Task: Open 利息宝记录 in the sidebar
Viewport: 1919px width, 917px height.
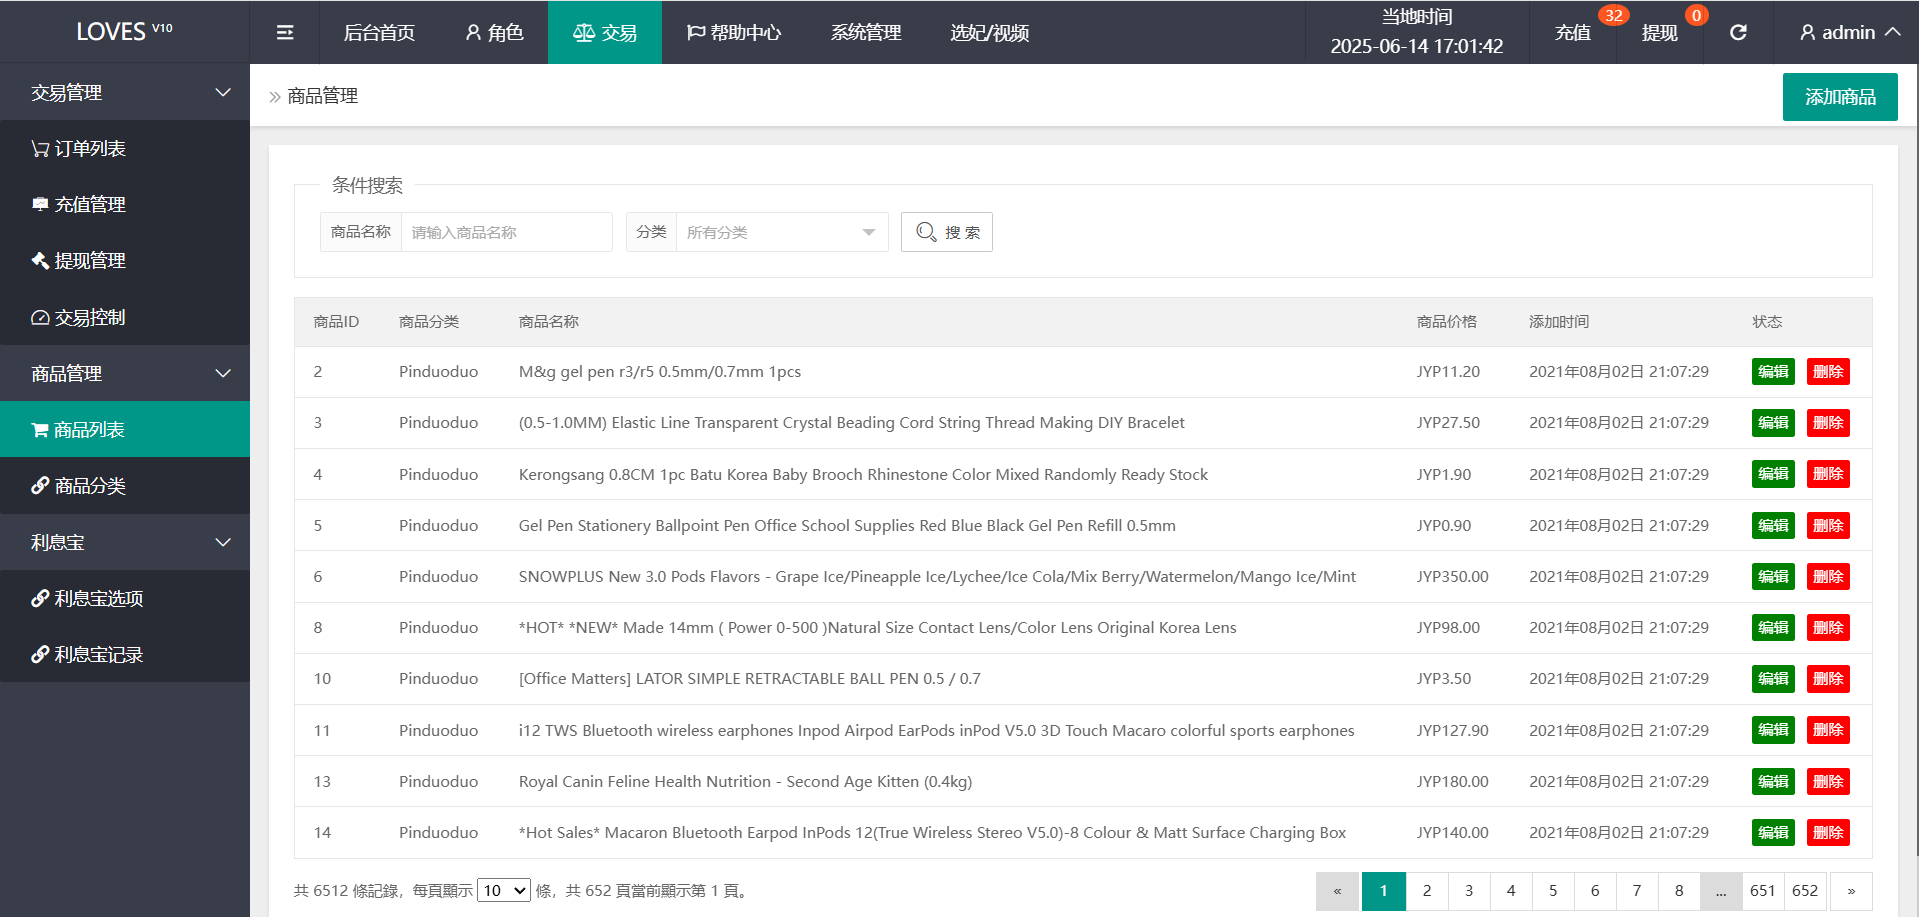Action: point(125,654)
